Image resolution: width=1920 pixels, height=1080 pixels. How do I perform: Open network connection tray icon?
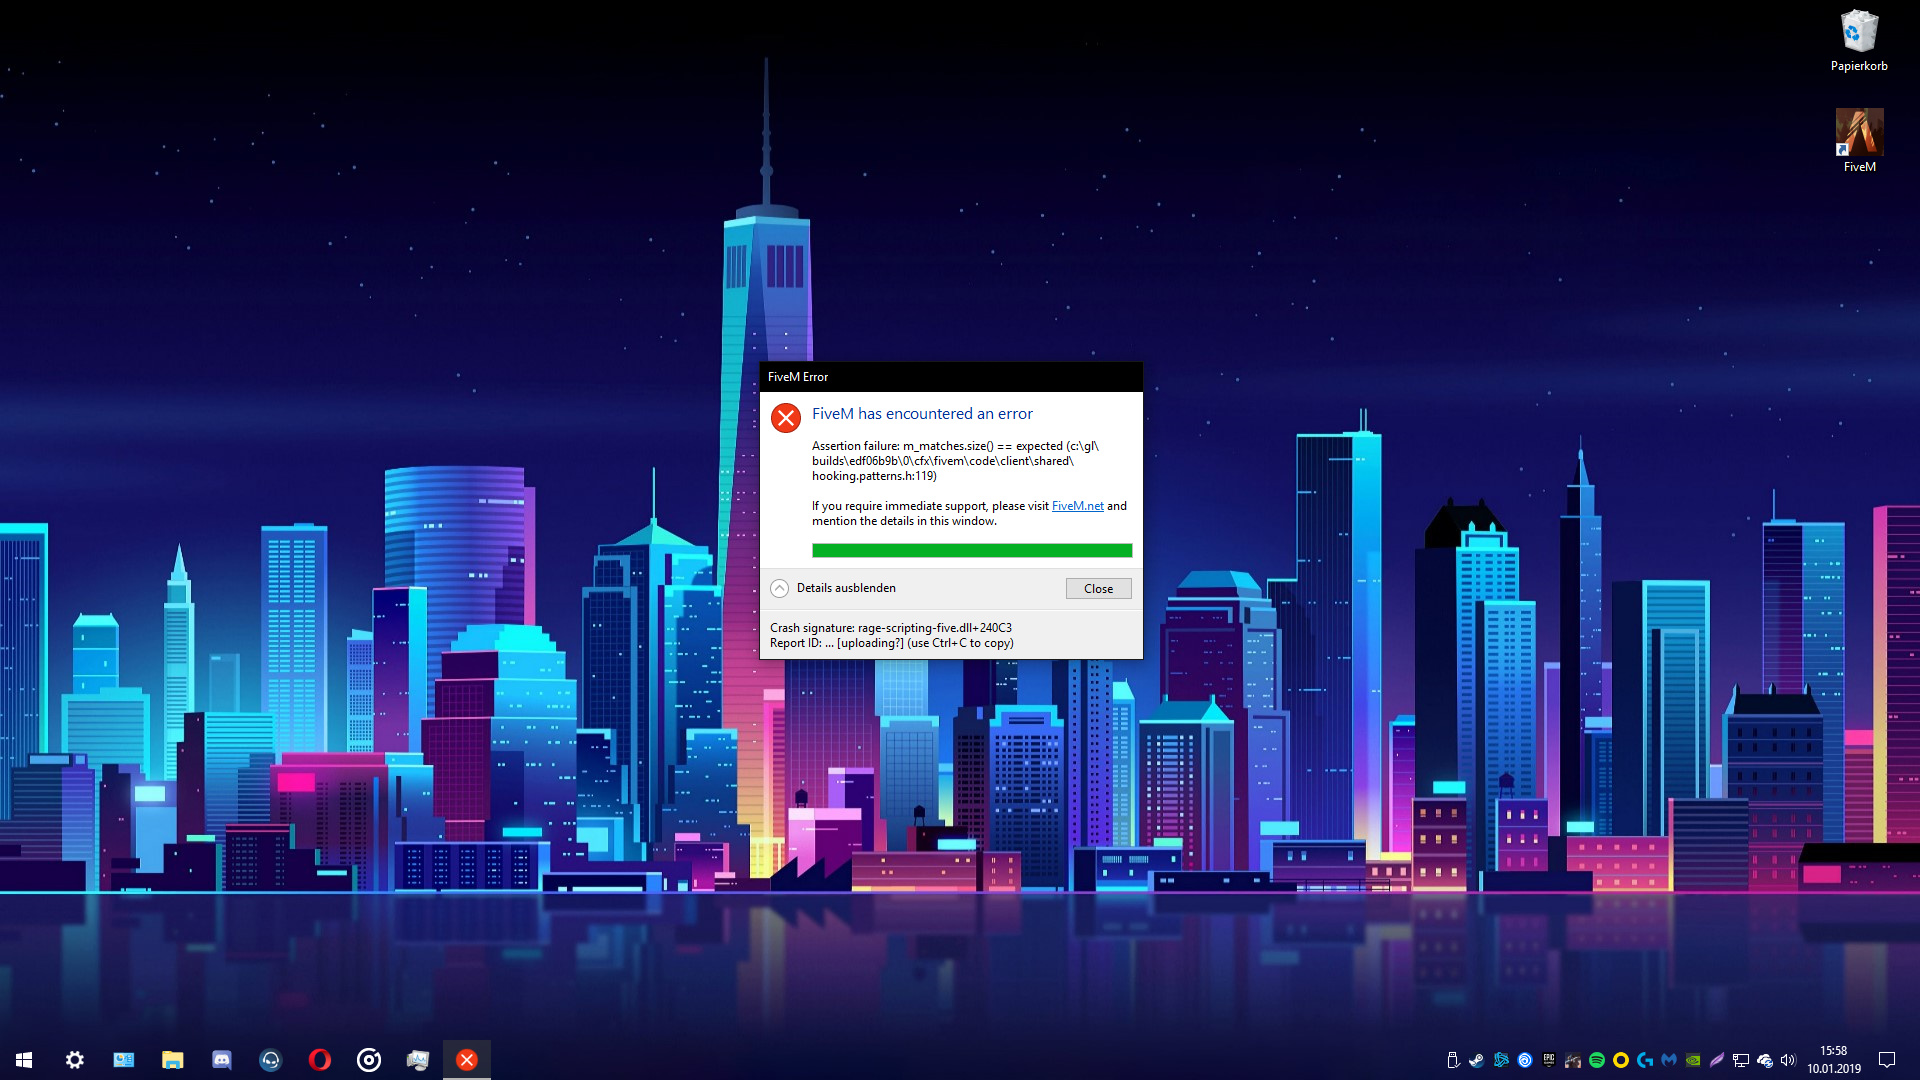1741,1060
